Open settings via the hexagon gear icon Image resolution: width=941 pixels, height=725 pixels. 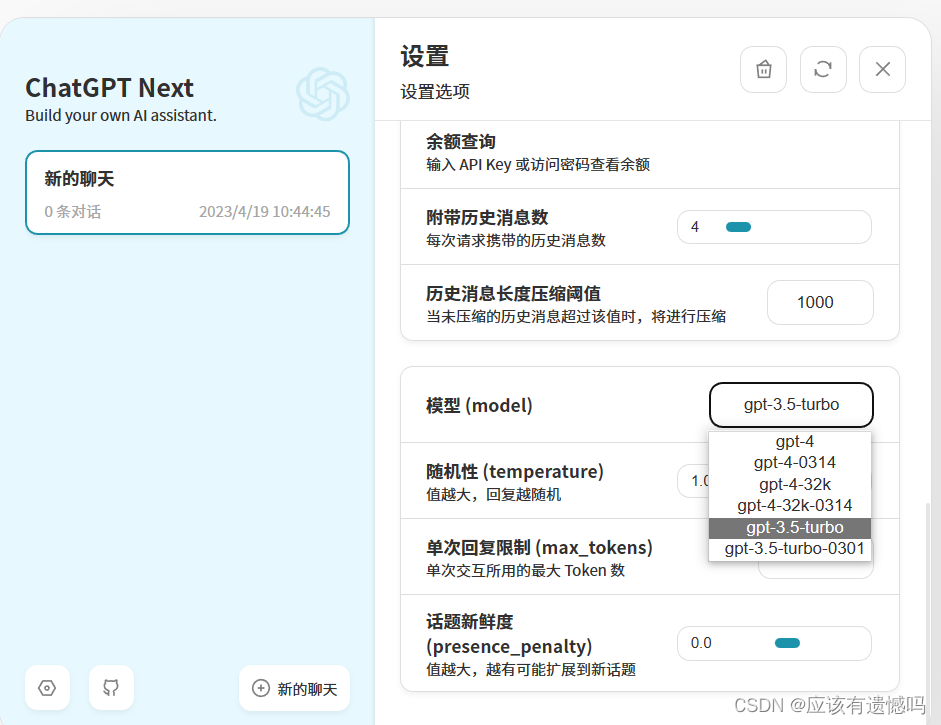pos(47,688)
